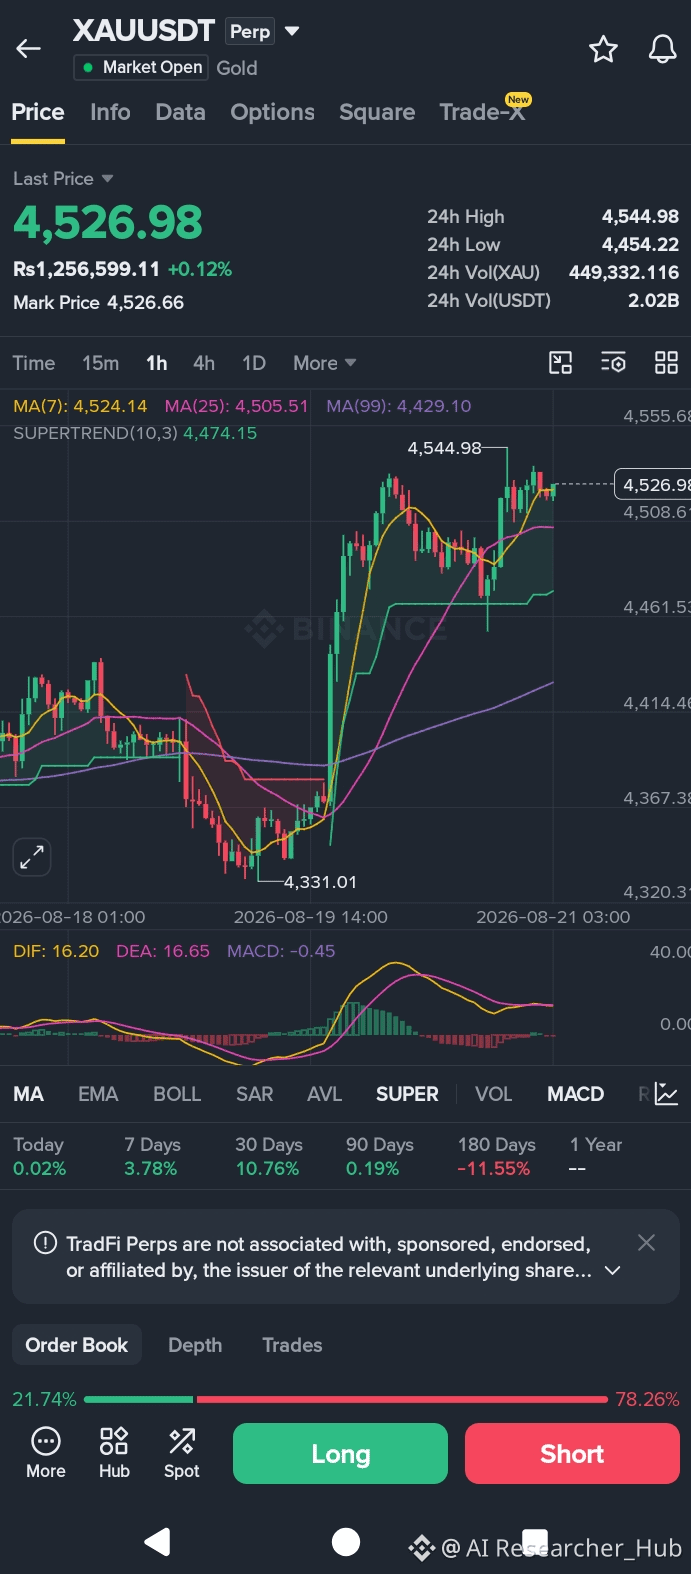Viewport: 691px width, 1574px height.
Task: Tap the 180 Days -11.55% performance
Action: [x=496, y=1156]
